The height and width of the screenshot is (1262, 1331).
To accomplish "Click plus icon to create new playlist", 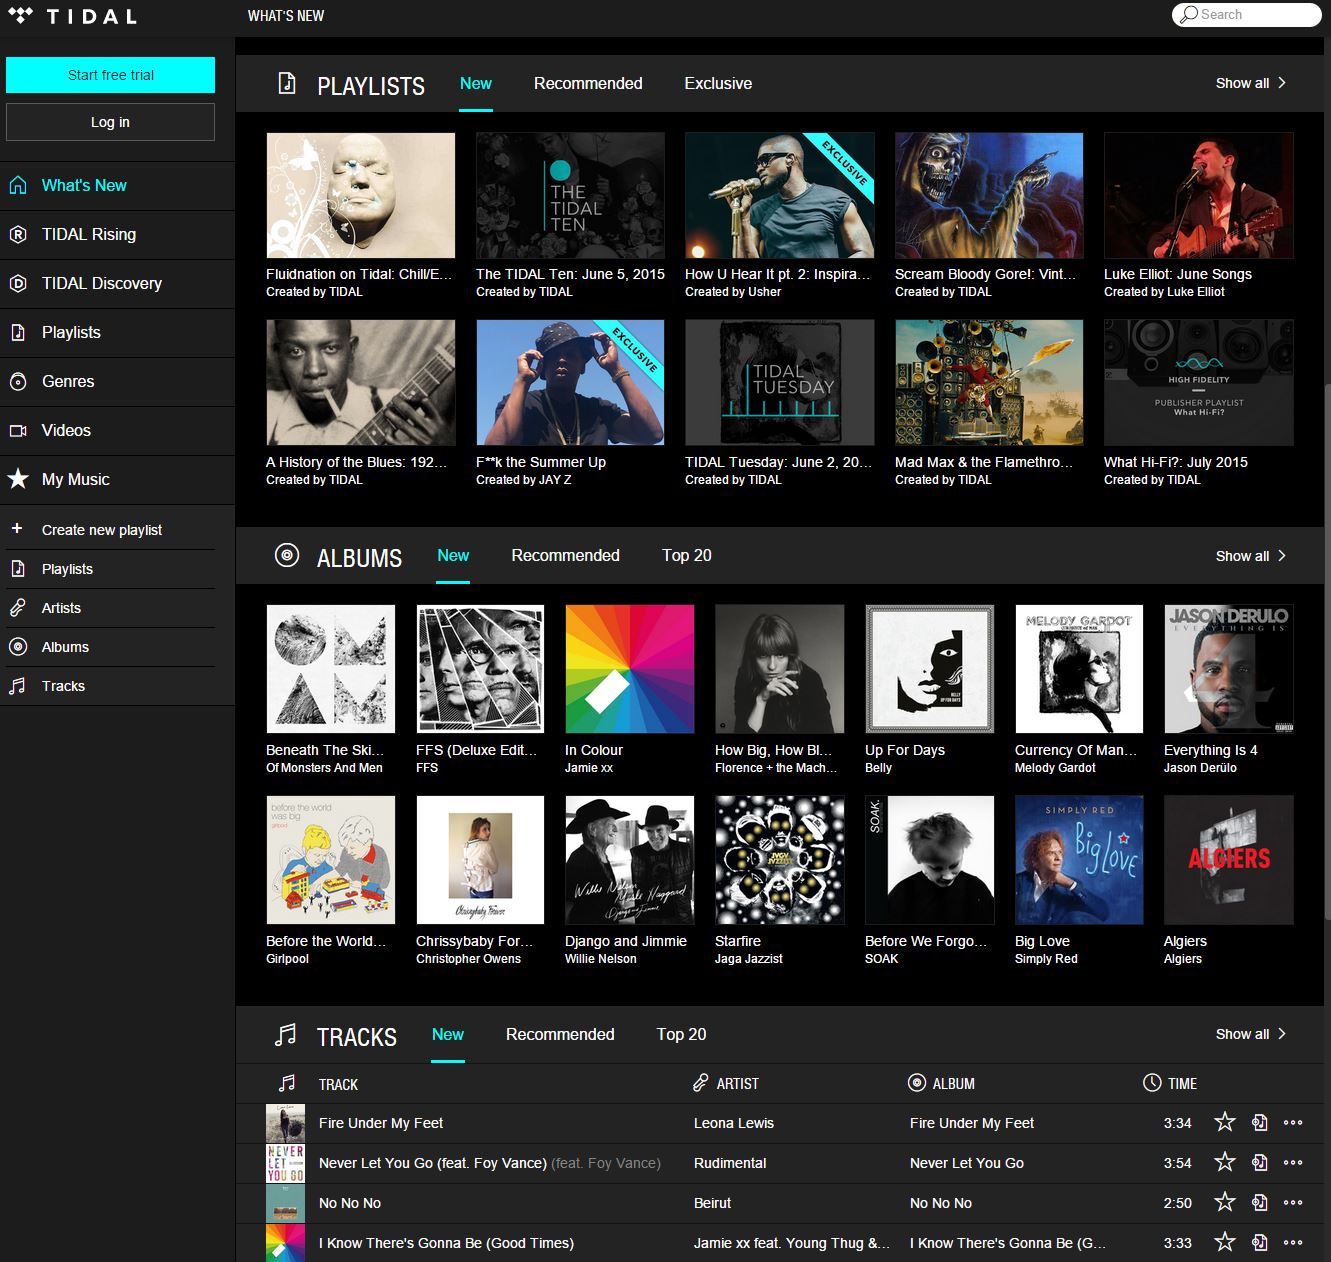I will click(x=17, y=528).
